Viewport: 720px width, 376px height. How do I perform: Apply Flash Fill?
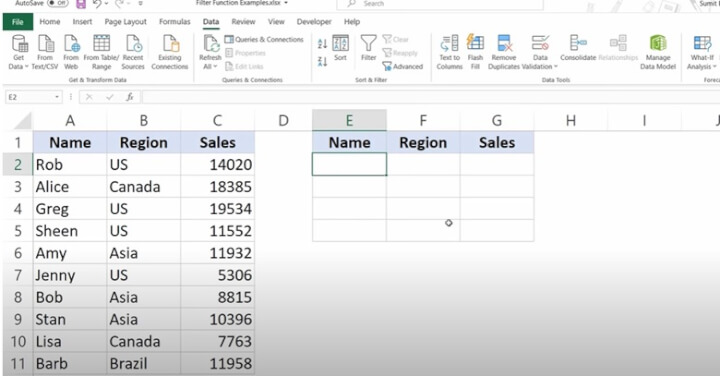pyautogui.click(x=475, y=52)
